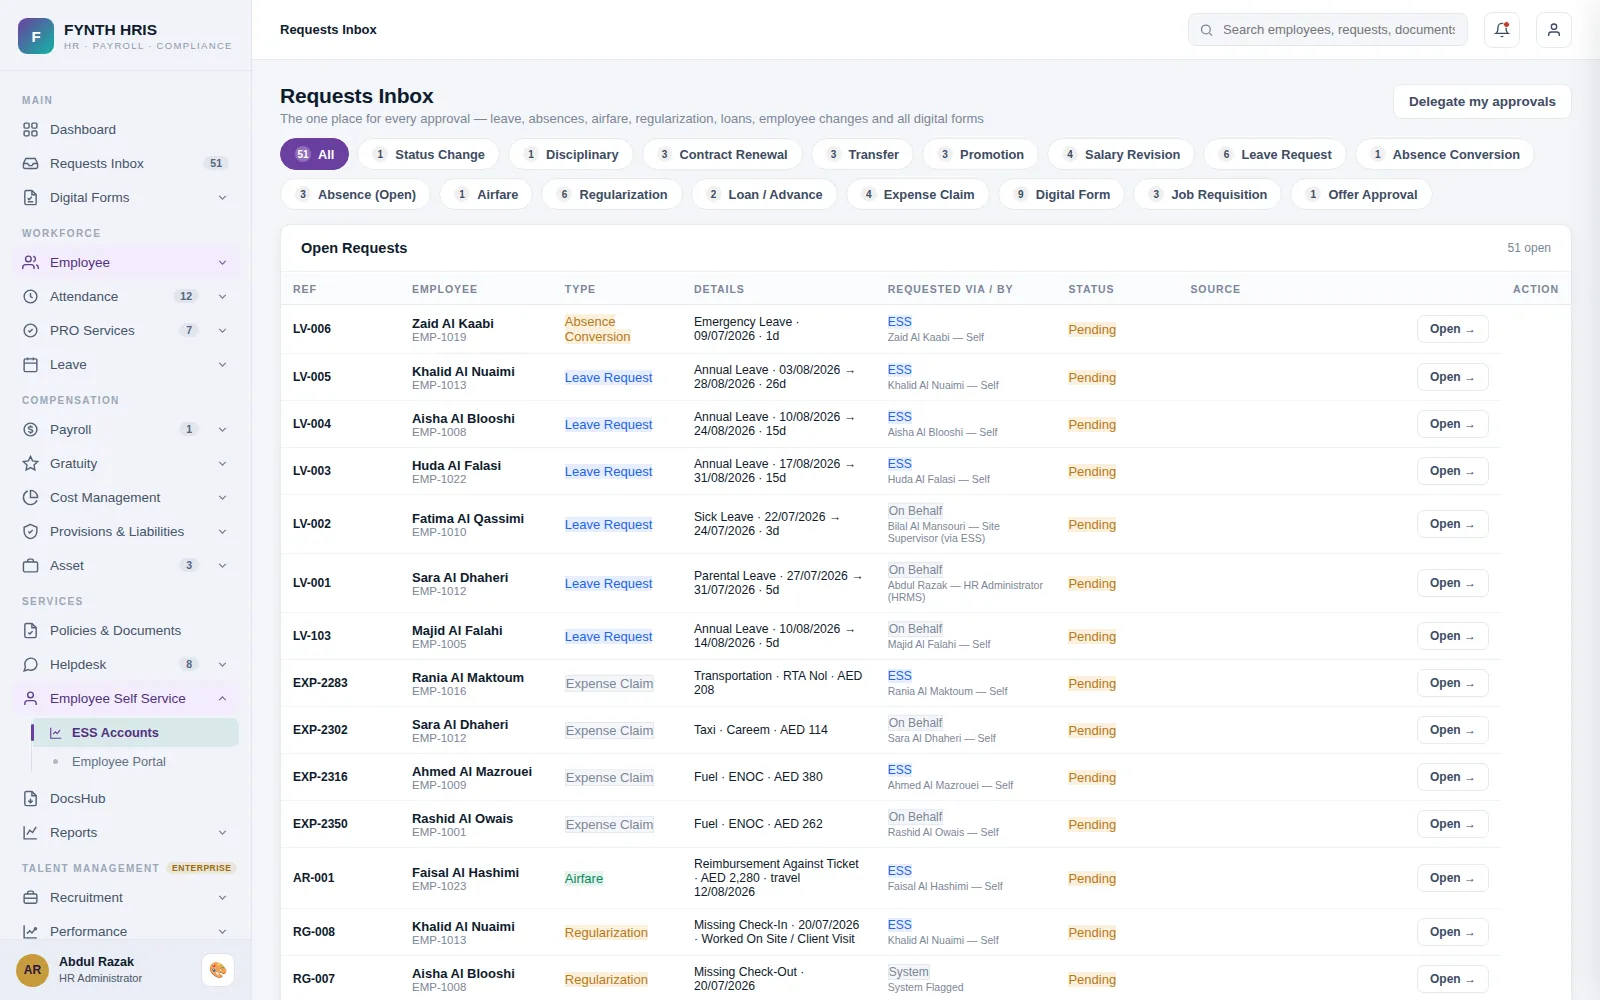
Task: Click the Attendance clock icon
Action: coord(31,297)
